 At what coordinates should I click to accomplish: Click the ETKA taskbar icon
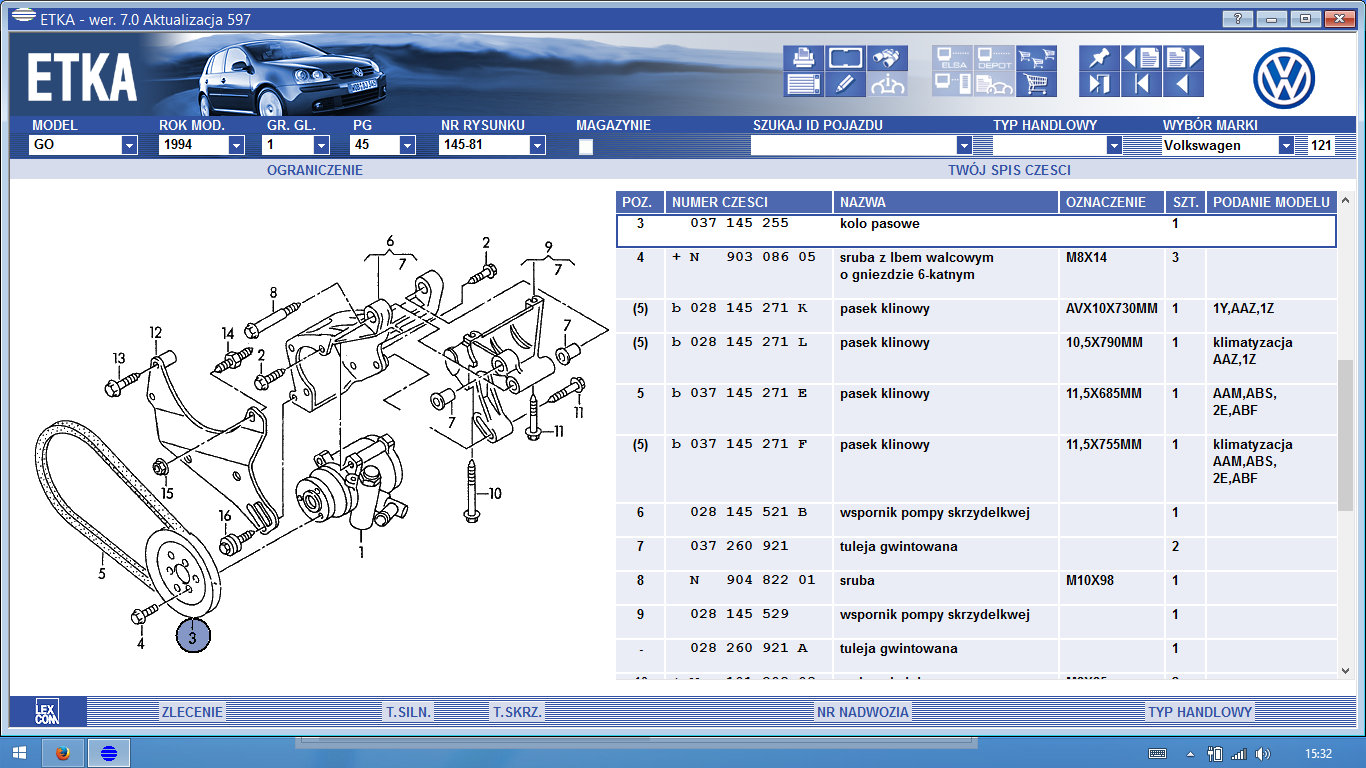(108, 753)
